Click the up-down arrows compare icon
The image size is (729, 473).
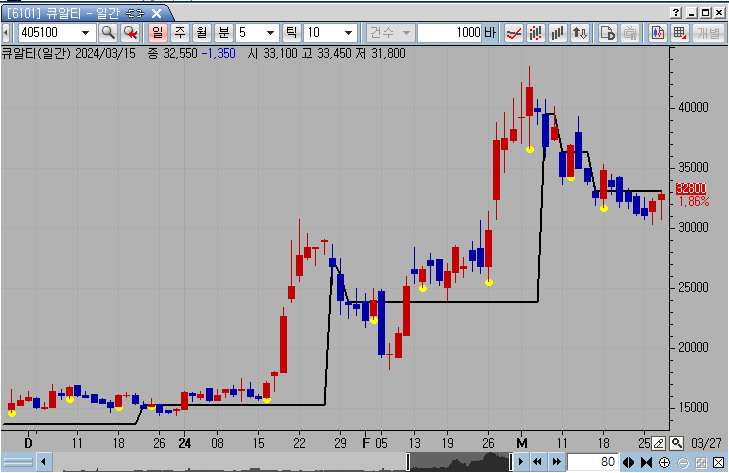(x=580, y=33)
